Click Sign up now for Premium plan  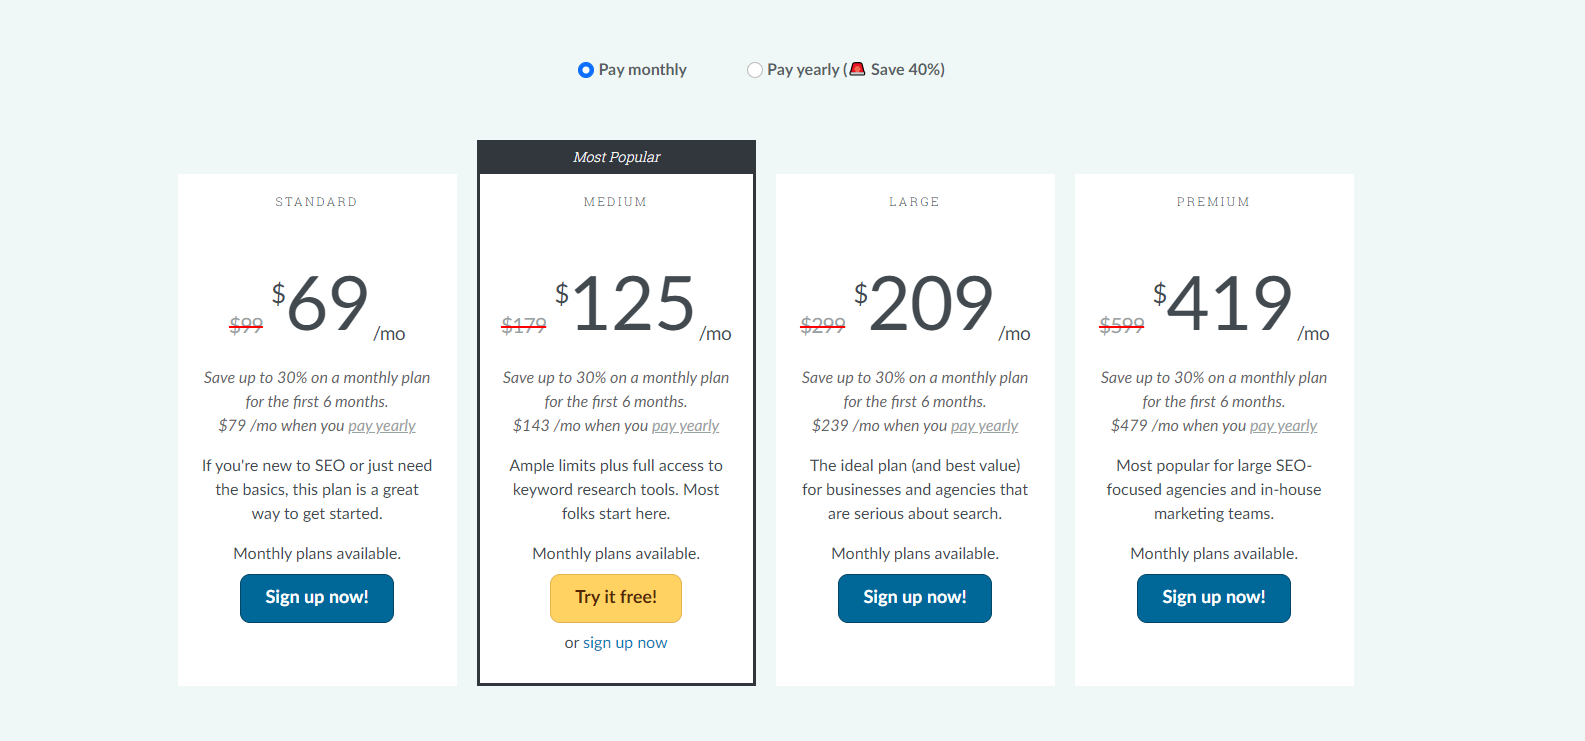[1214, 598]
